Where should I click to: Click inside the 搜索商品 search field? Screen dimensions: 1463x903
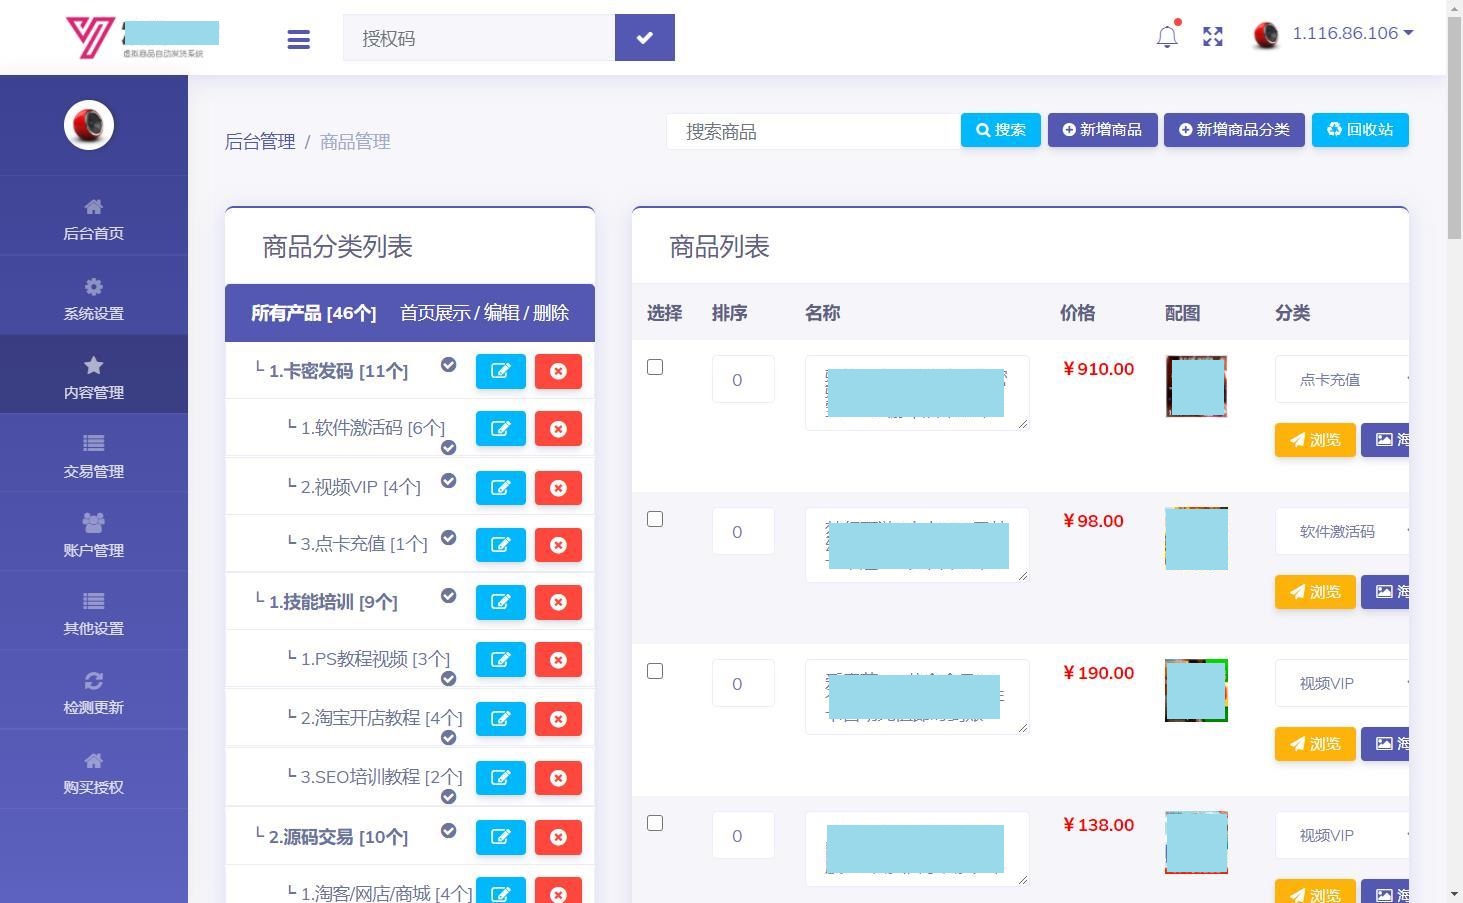(x=812, y=131)
